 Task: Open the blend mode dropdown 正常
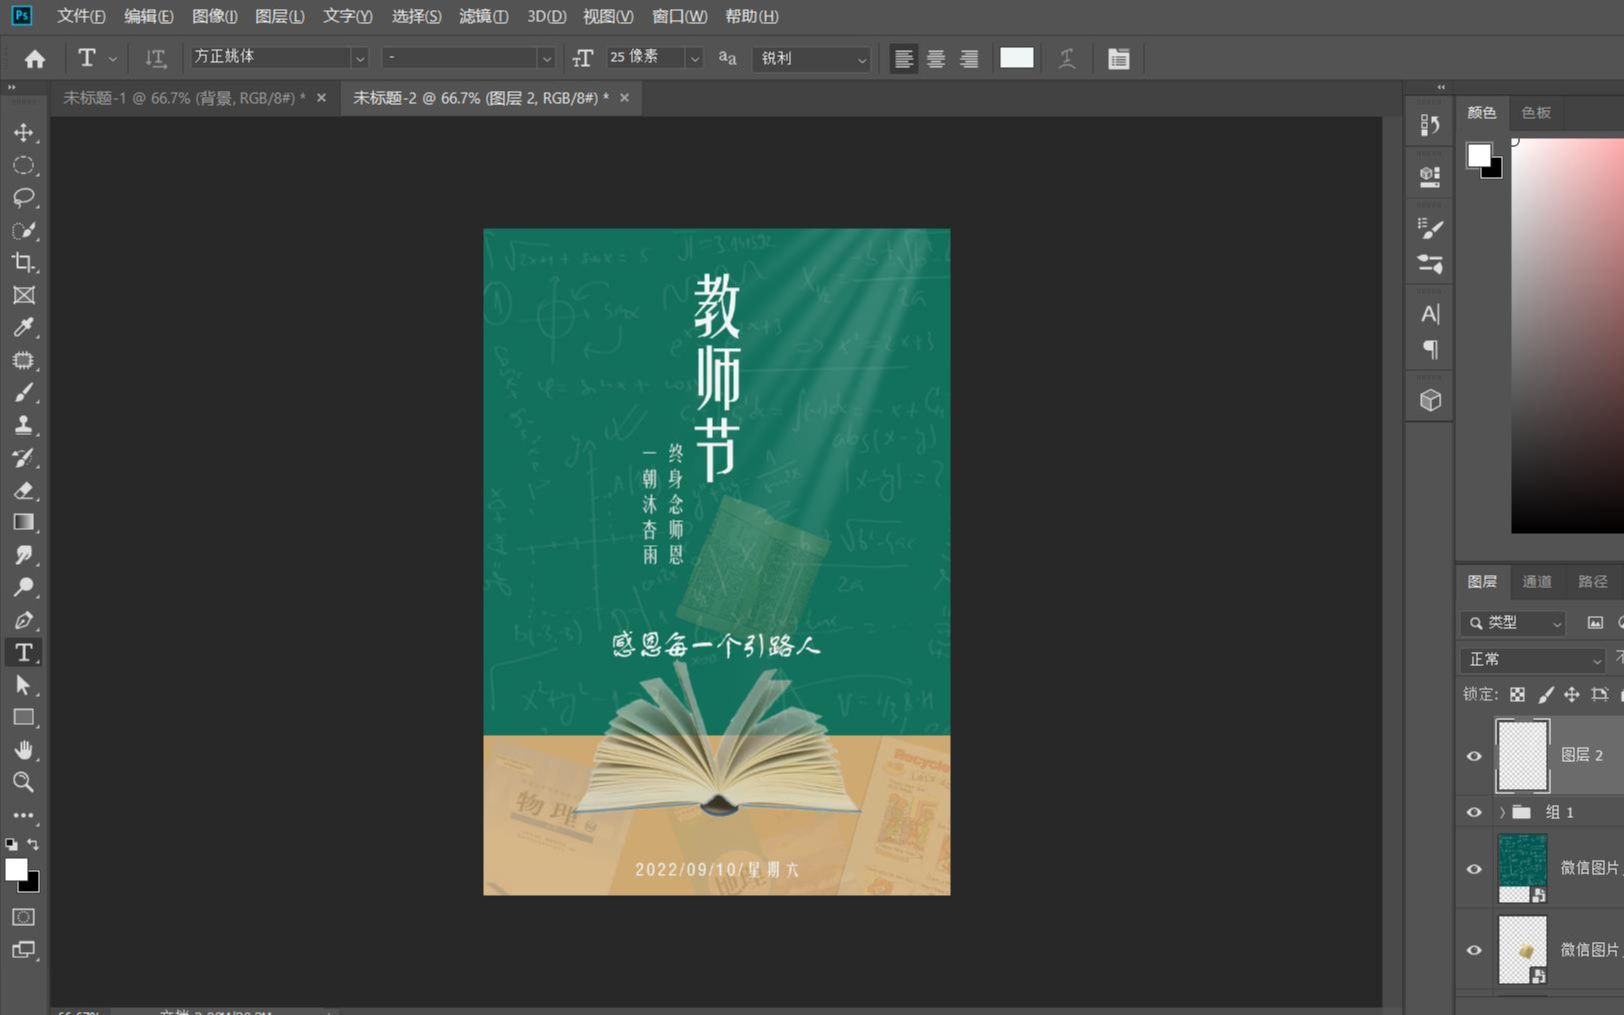[1532, 659]
